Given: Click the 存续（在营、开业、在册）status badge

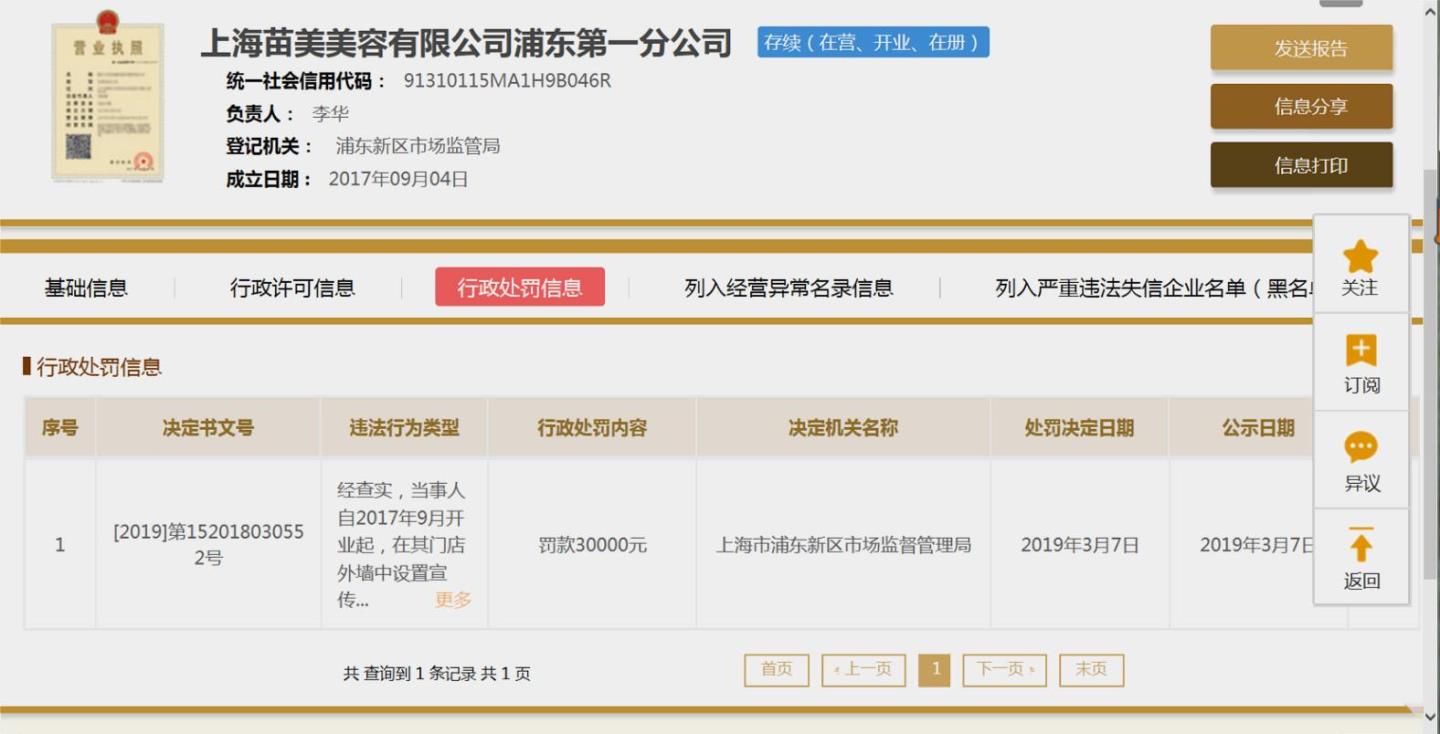Looking at the screenshot, I should click(873, 42).
